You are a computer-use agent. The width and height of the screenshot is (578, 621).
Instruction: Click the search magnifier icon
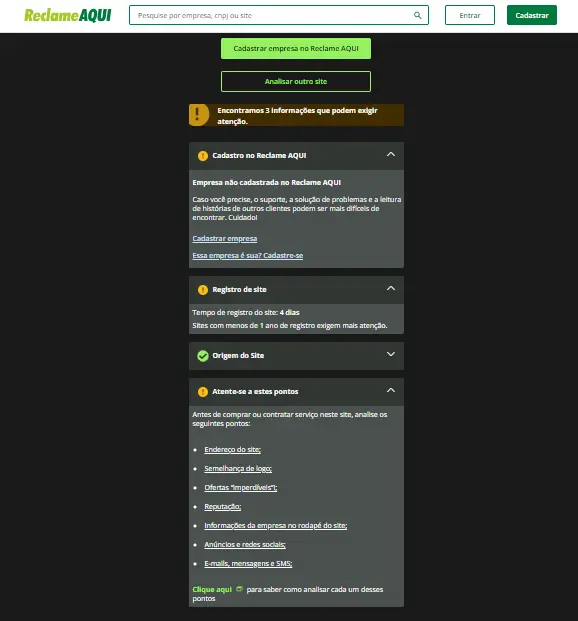click(x=417, y=15)
